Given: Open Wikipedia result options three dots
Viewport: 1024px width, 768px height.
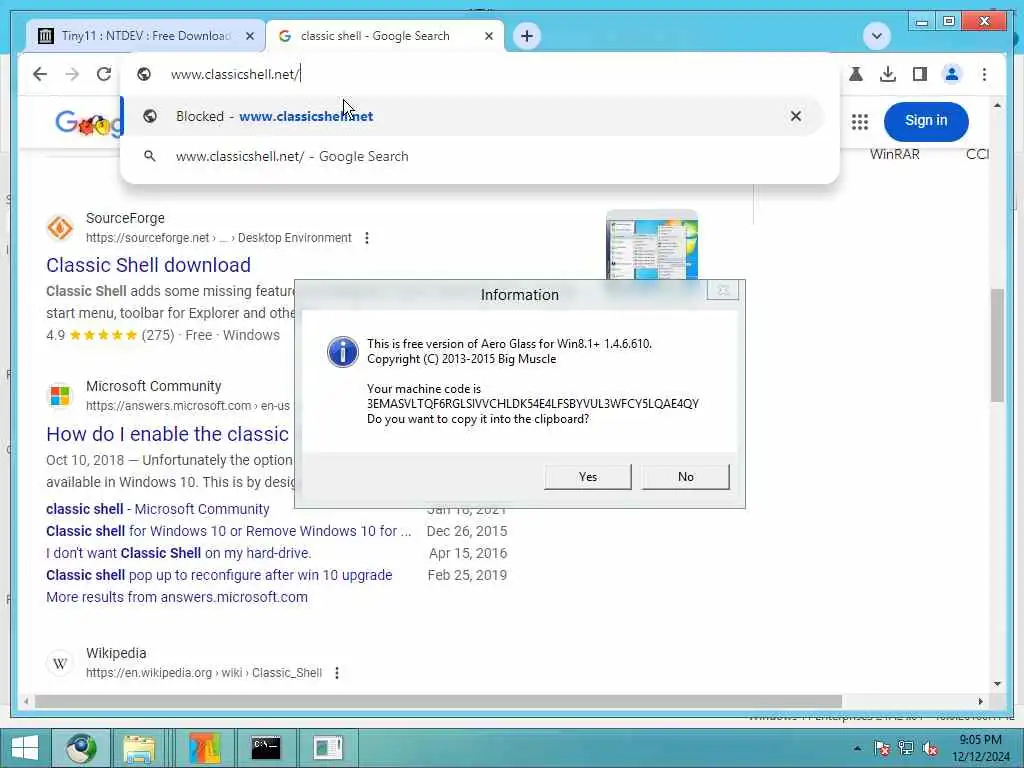Looking at the screenshot, I should [337, 673].
